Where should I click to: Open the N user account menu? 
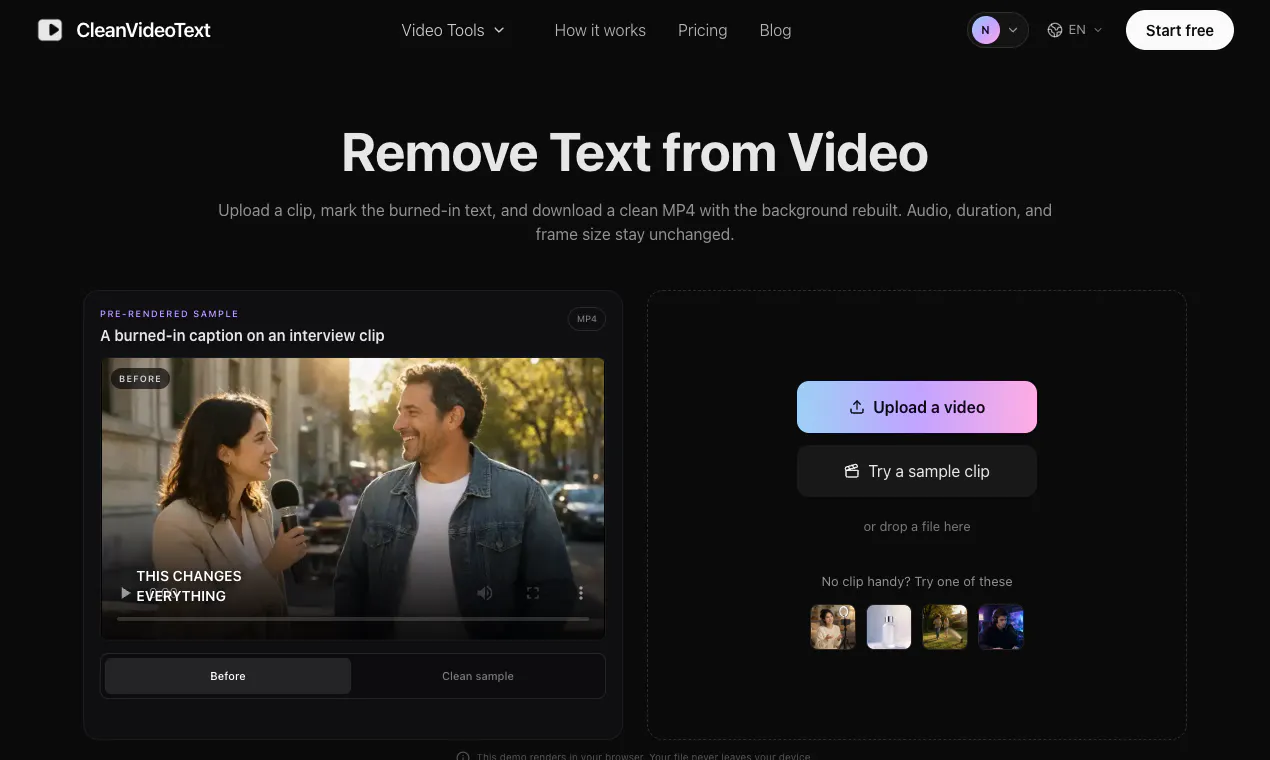point(997,30)
